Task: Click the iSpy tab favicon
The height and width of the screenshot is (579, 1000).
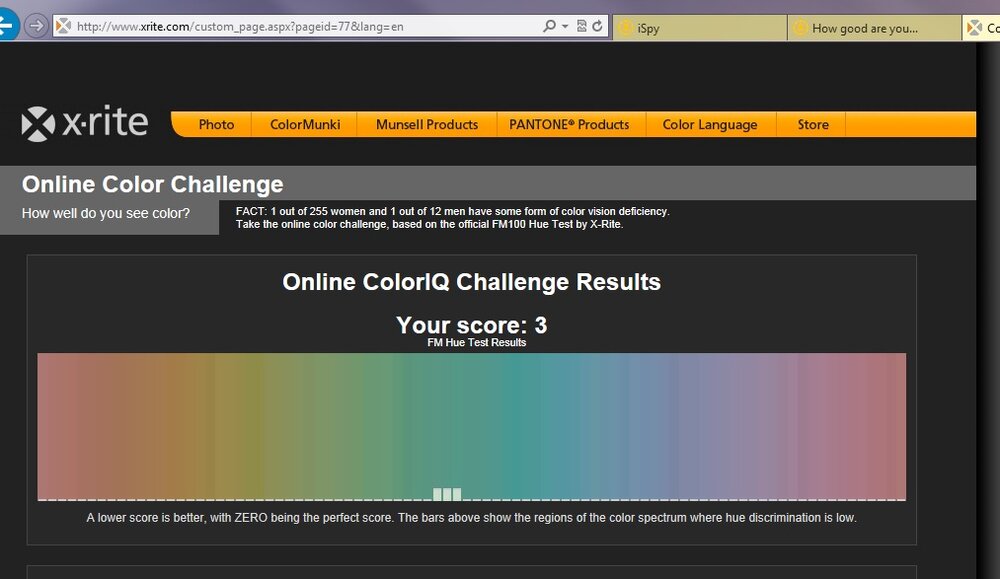Action: point(626,27)
